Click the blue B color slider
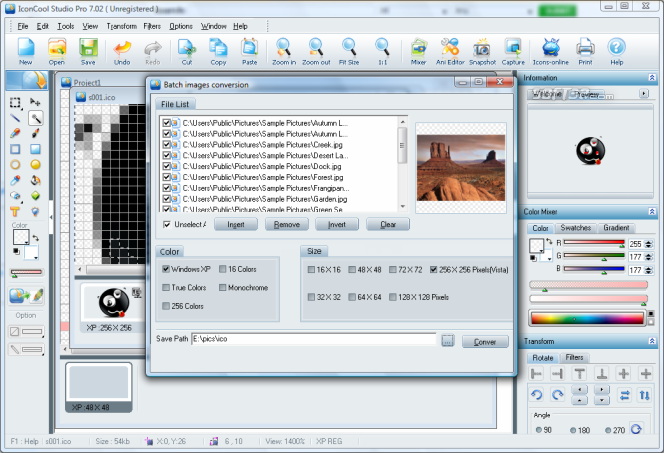Image resolution: width=664 pixels, height=453 pixels. coord(594,268)
